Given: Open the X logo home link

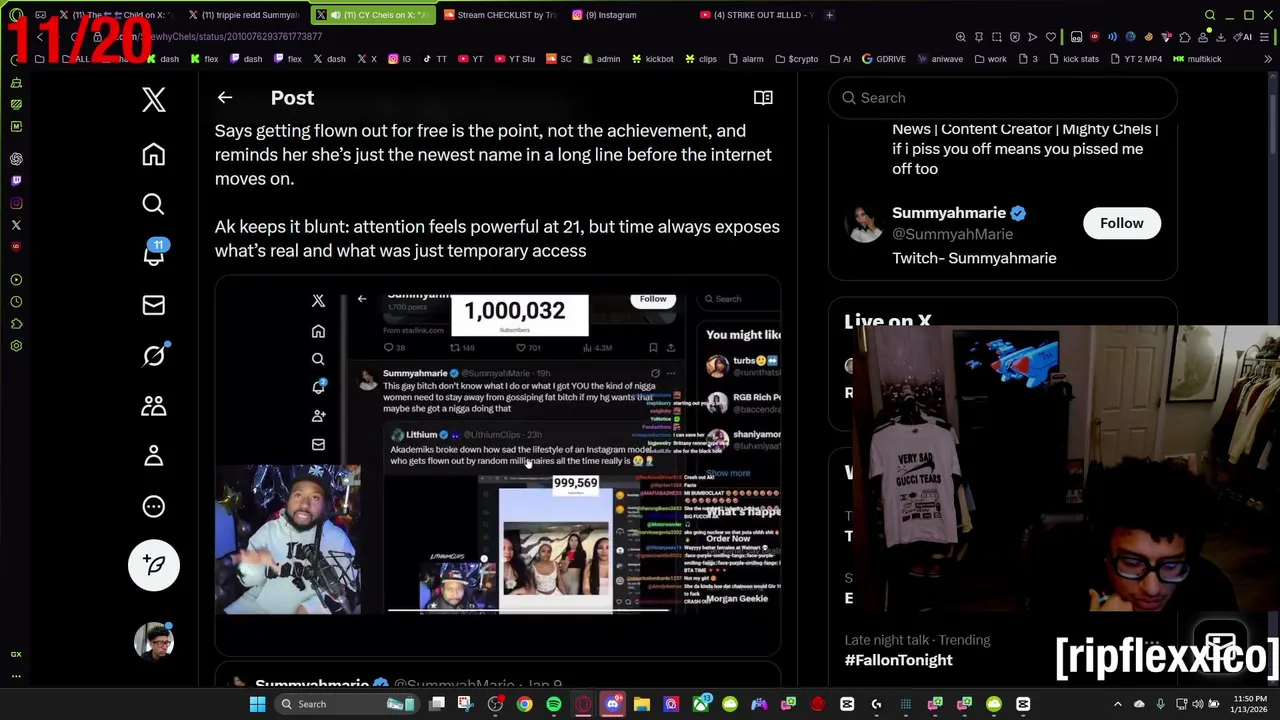Looking at the screenshot, I should pyautogui.click(x=153, y=99).
